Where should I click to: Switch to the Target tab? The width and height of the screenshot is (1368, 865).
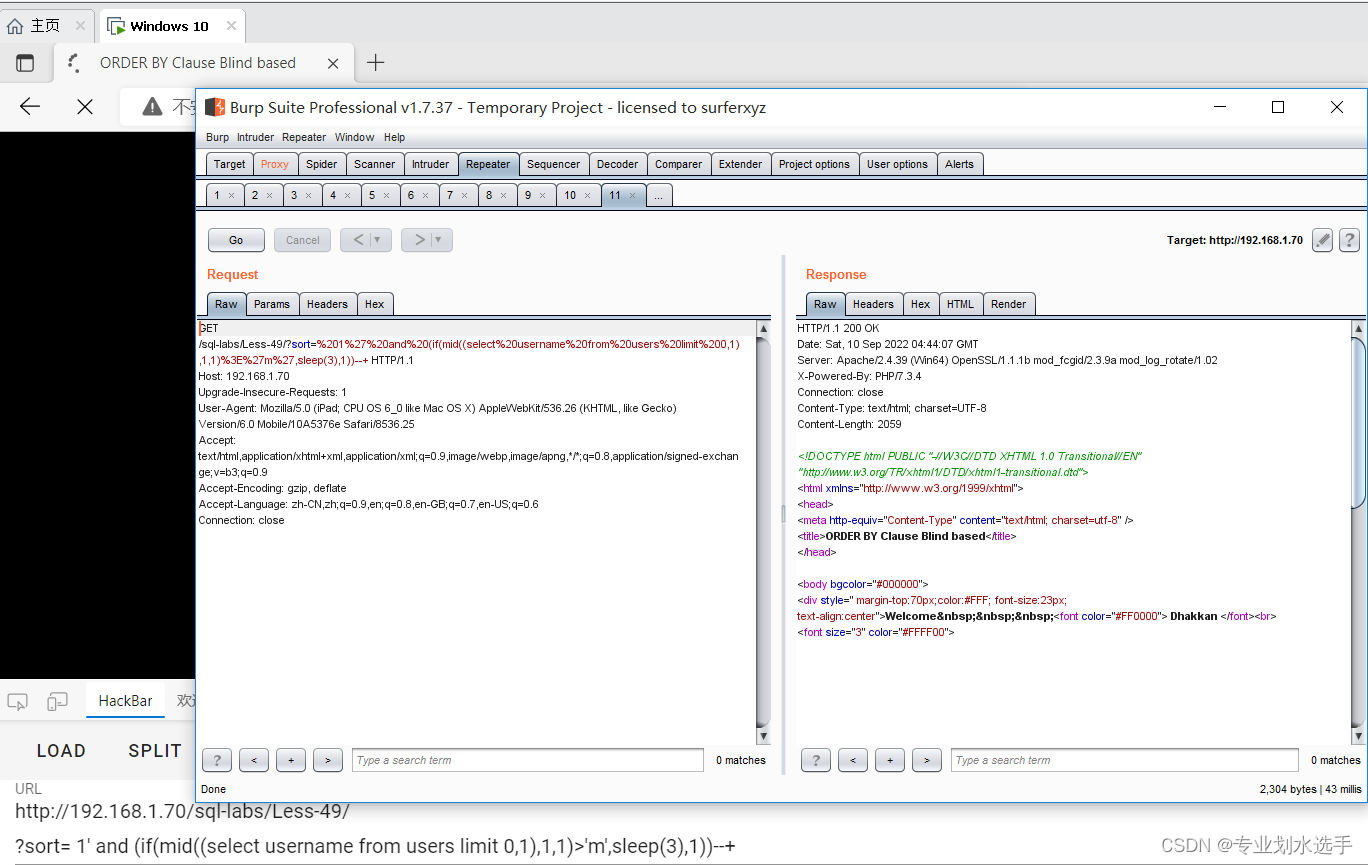tap(229, 164)
